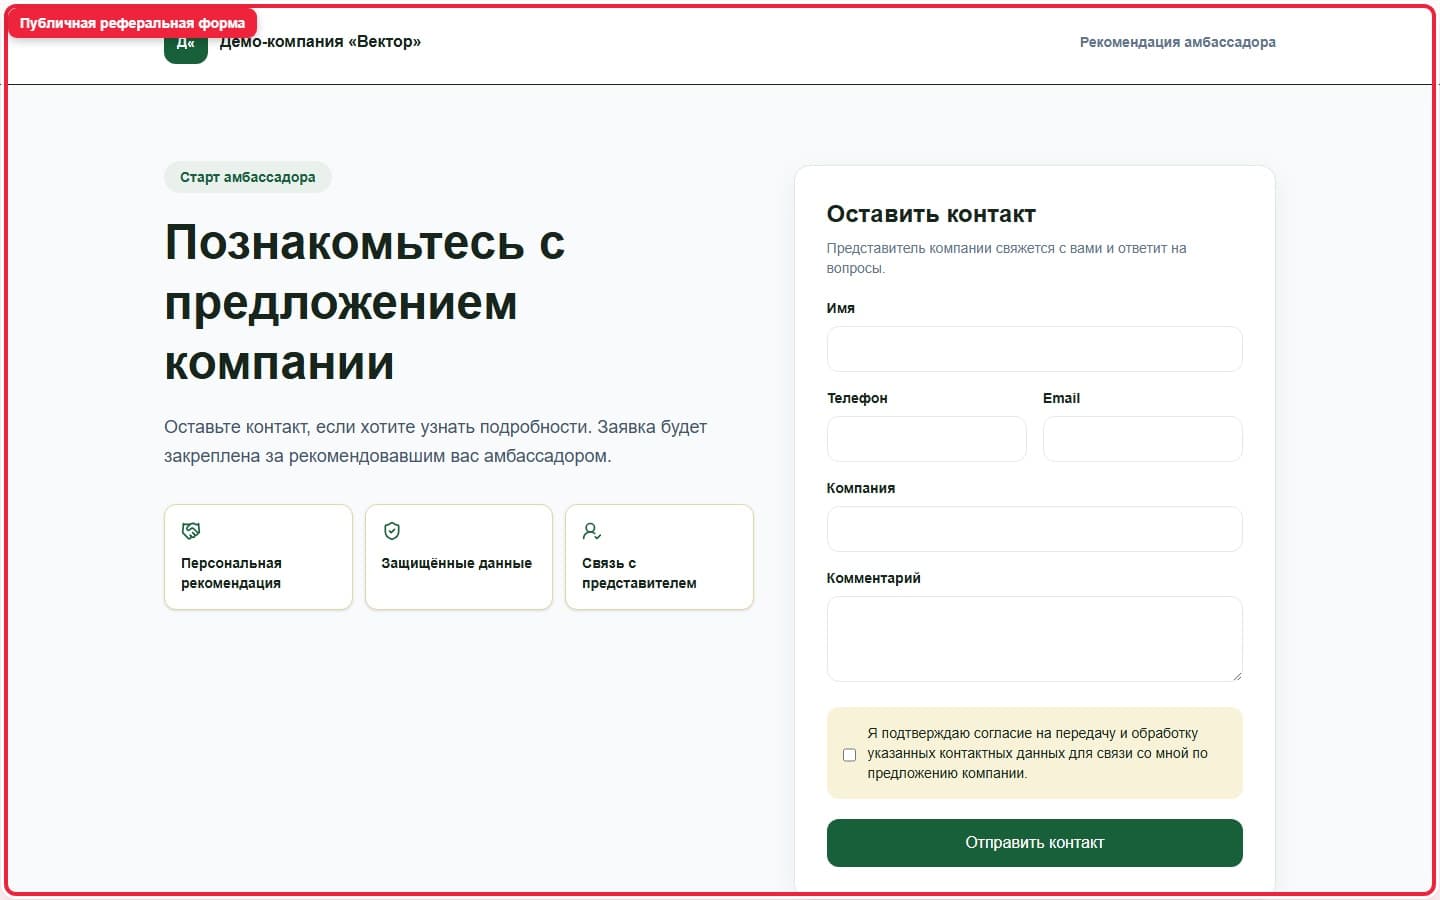The image size is (1440, 900).
Task: Click the Отправить контакт button
Action: (1034, 843)
